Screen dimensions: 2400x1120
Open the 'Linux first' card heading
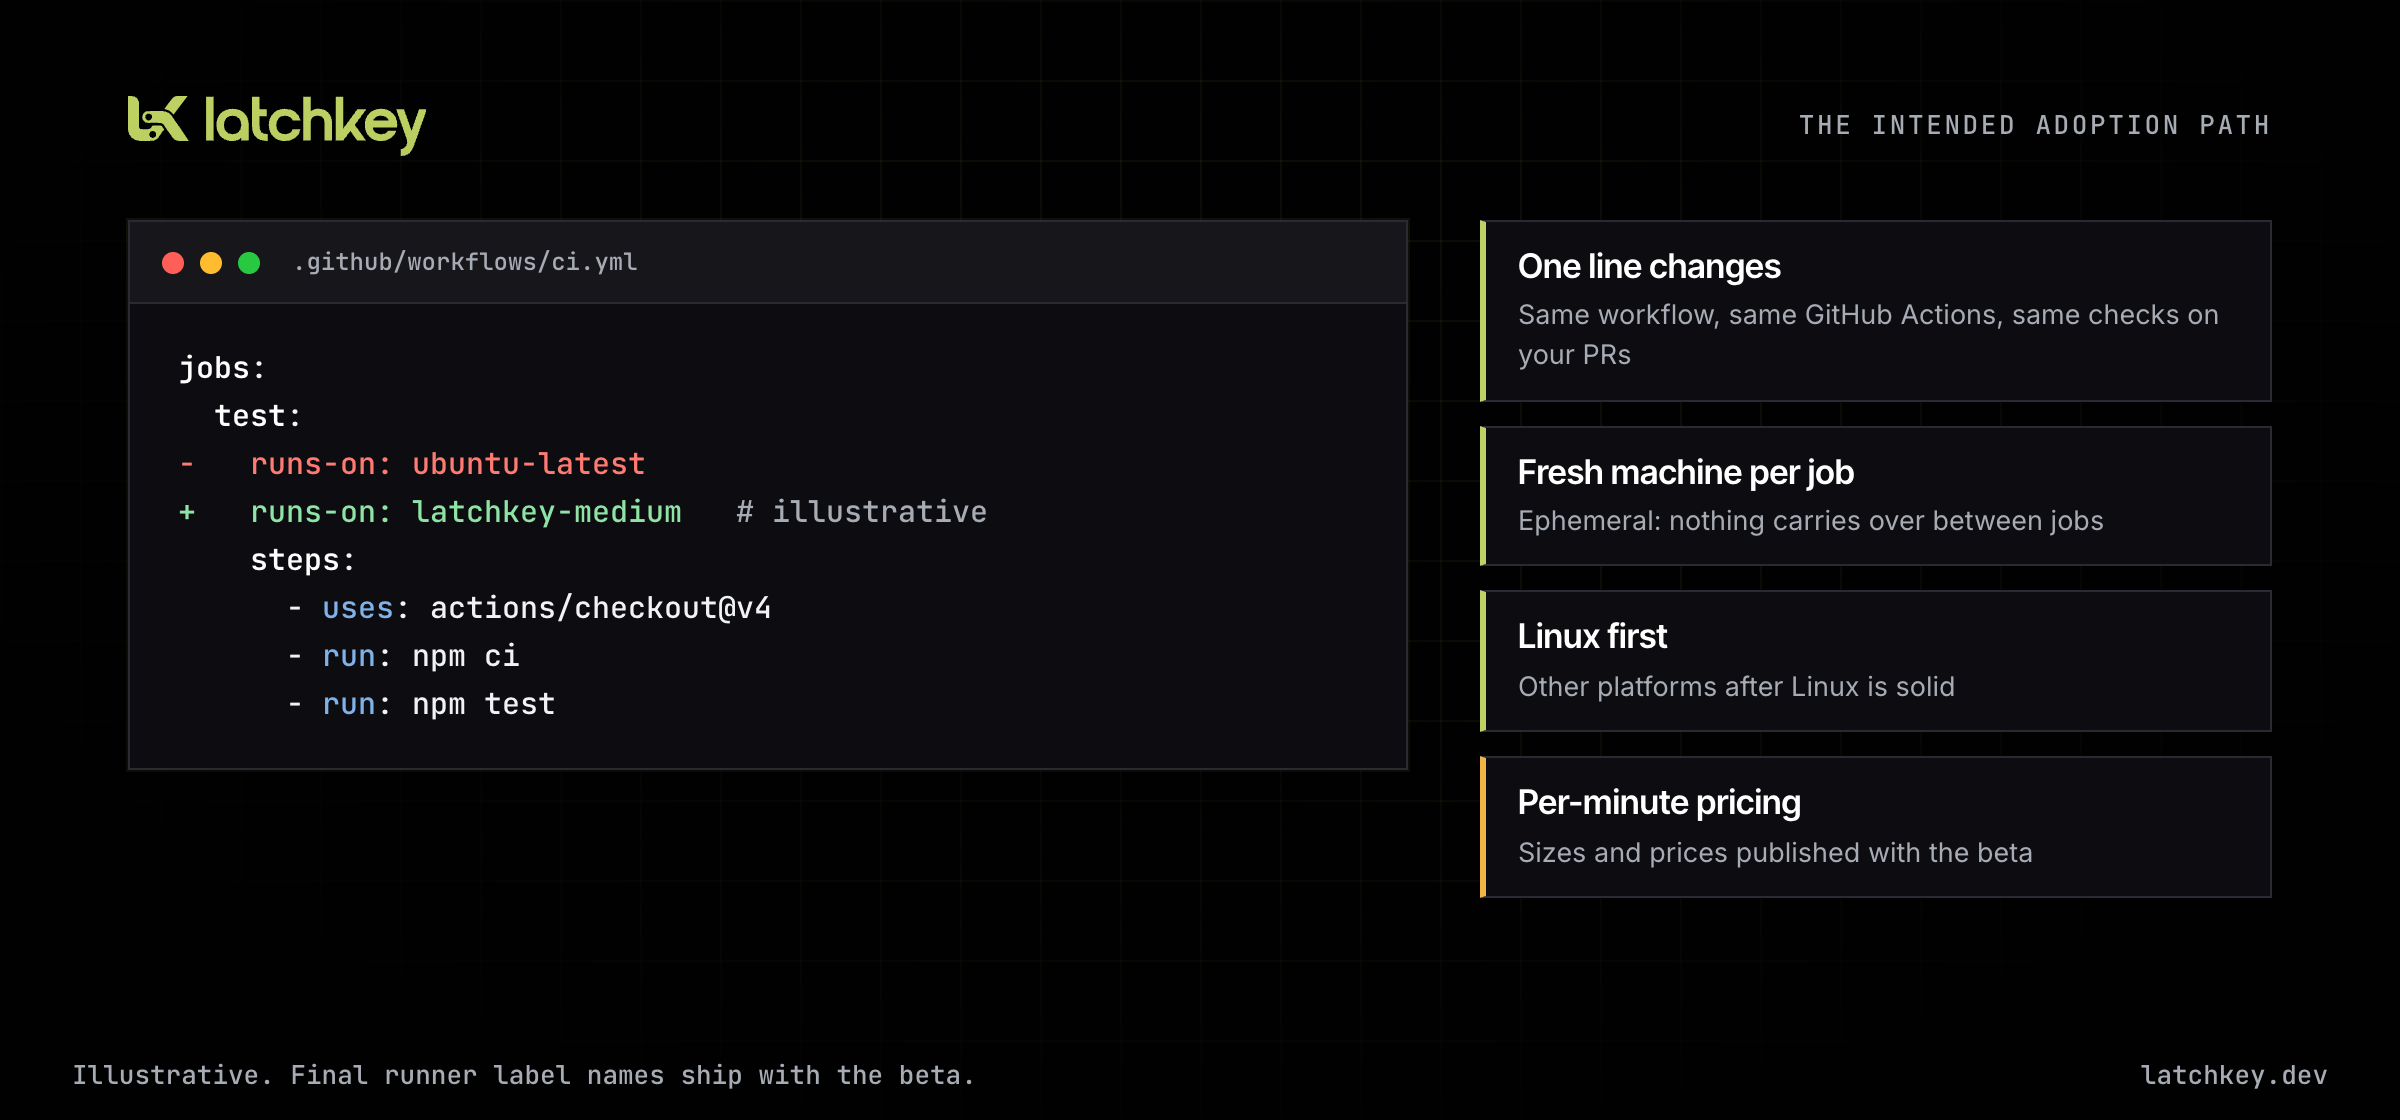[1592, 637]
